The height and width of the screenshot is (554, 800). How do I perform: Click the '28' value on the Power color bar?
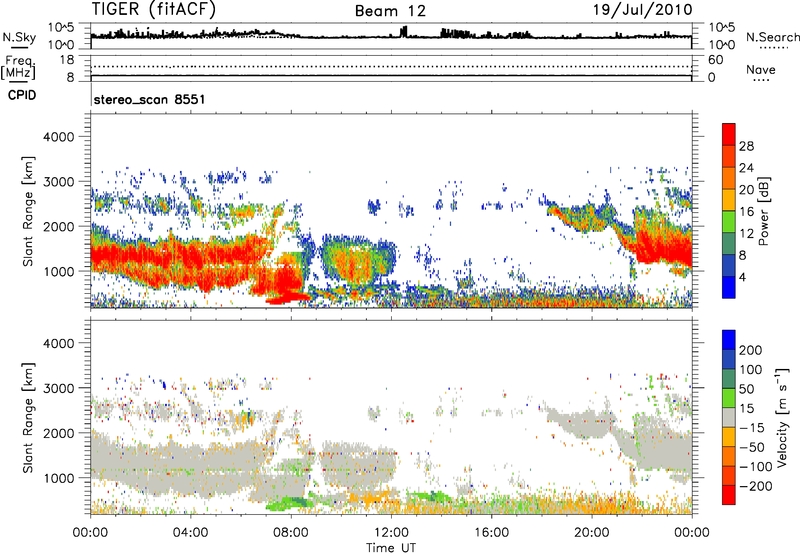tap(746, 146)
